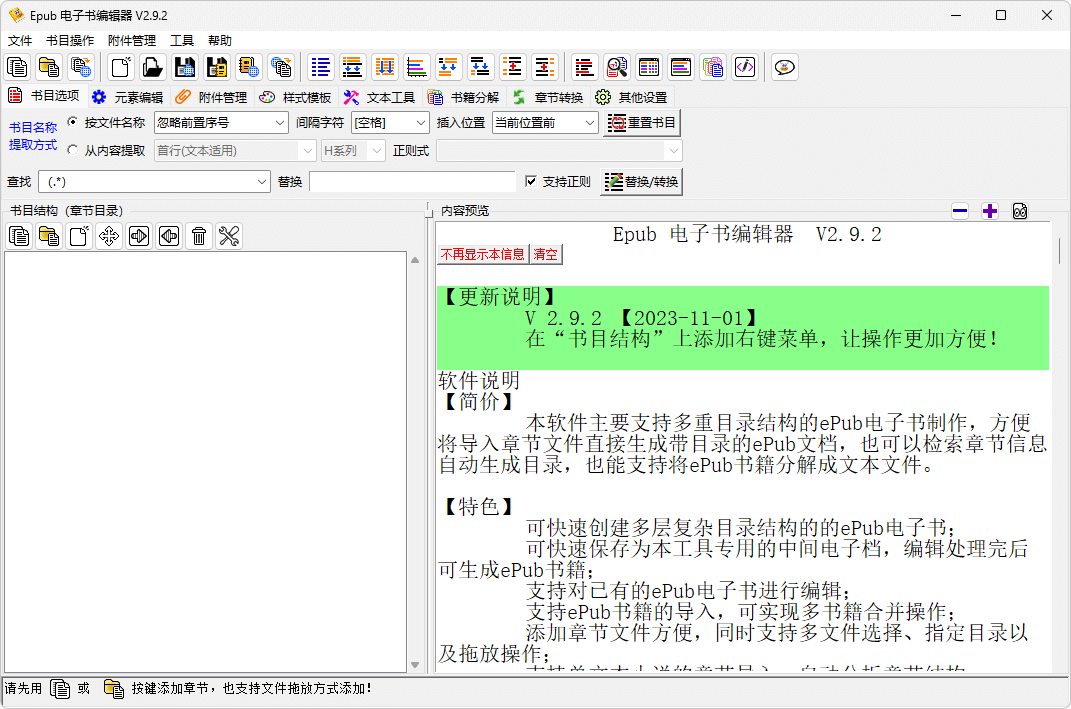The width and height of the screenshot is (1071, 709).
Task: Click the four-arrow move icon in 书目结构
Action: pos(109,236)
